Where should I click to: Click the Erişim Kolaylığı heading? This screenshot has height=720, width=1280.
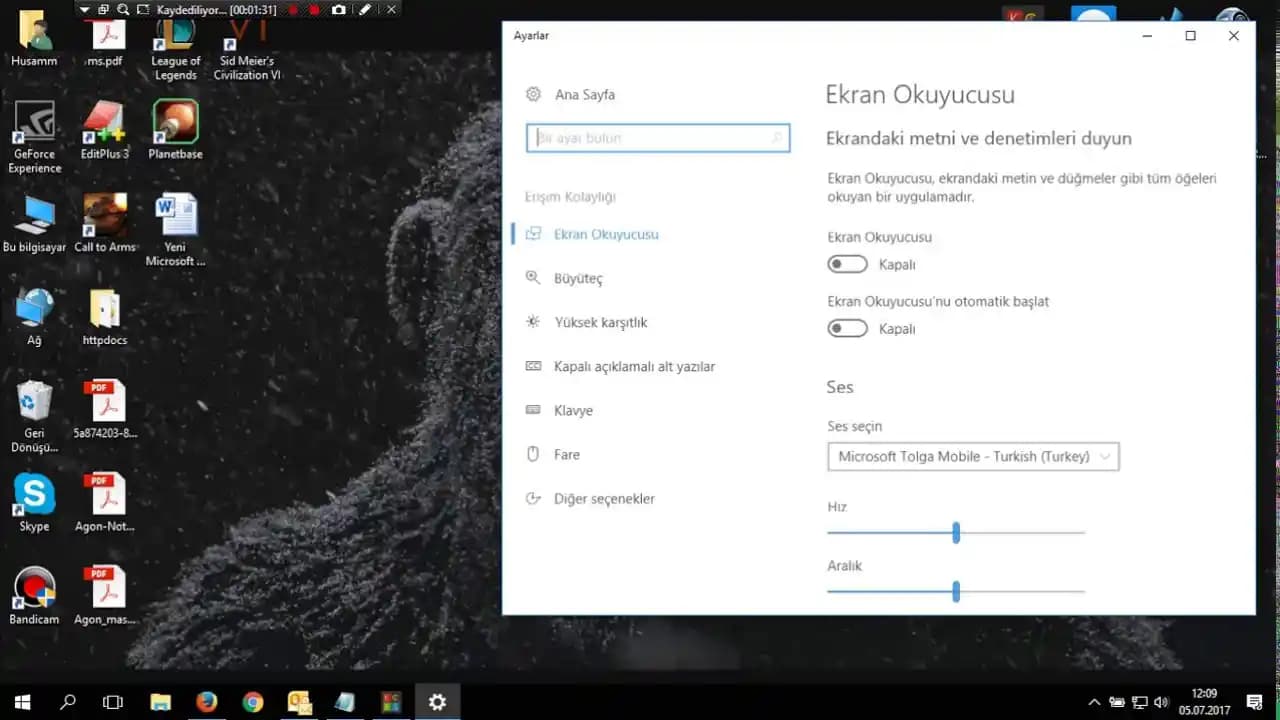click(570, 197)
